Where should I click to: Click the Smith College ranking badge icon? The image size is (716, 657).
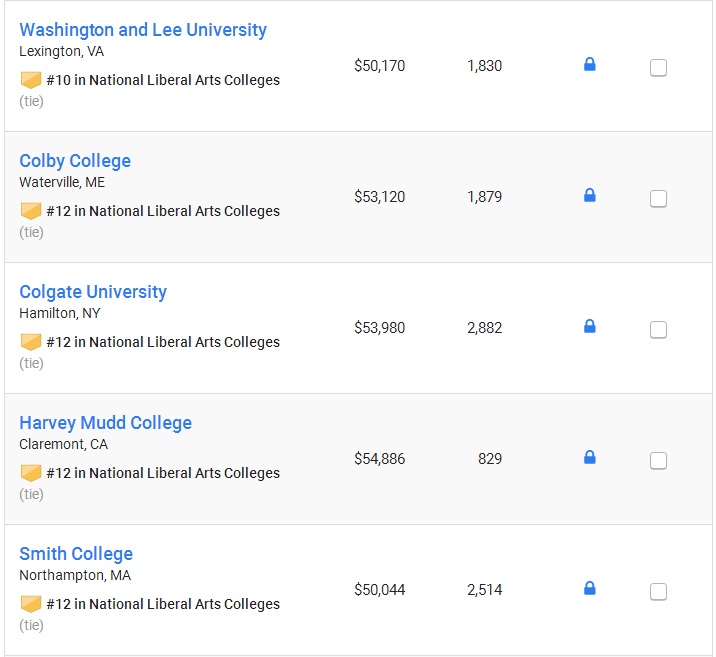[31, 604]
